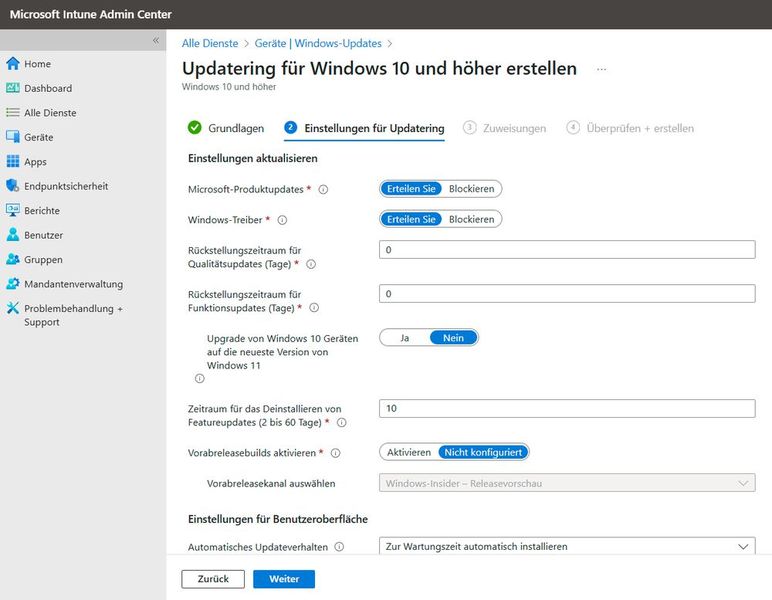
Task: Click the Zurück button
Action: click(213, 579)
